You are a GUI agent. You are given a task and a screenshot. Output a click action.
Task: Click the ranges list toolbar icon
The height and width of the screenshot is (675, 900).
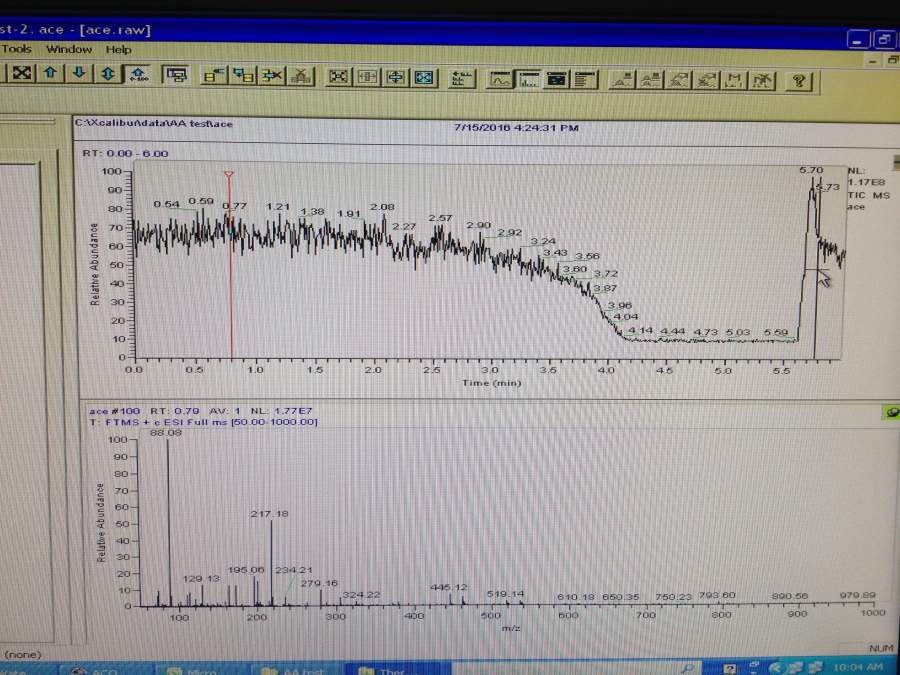(x=462, y=79)
